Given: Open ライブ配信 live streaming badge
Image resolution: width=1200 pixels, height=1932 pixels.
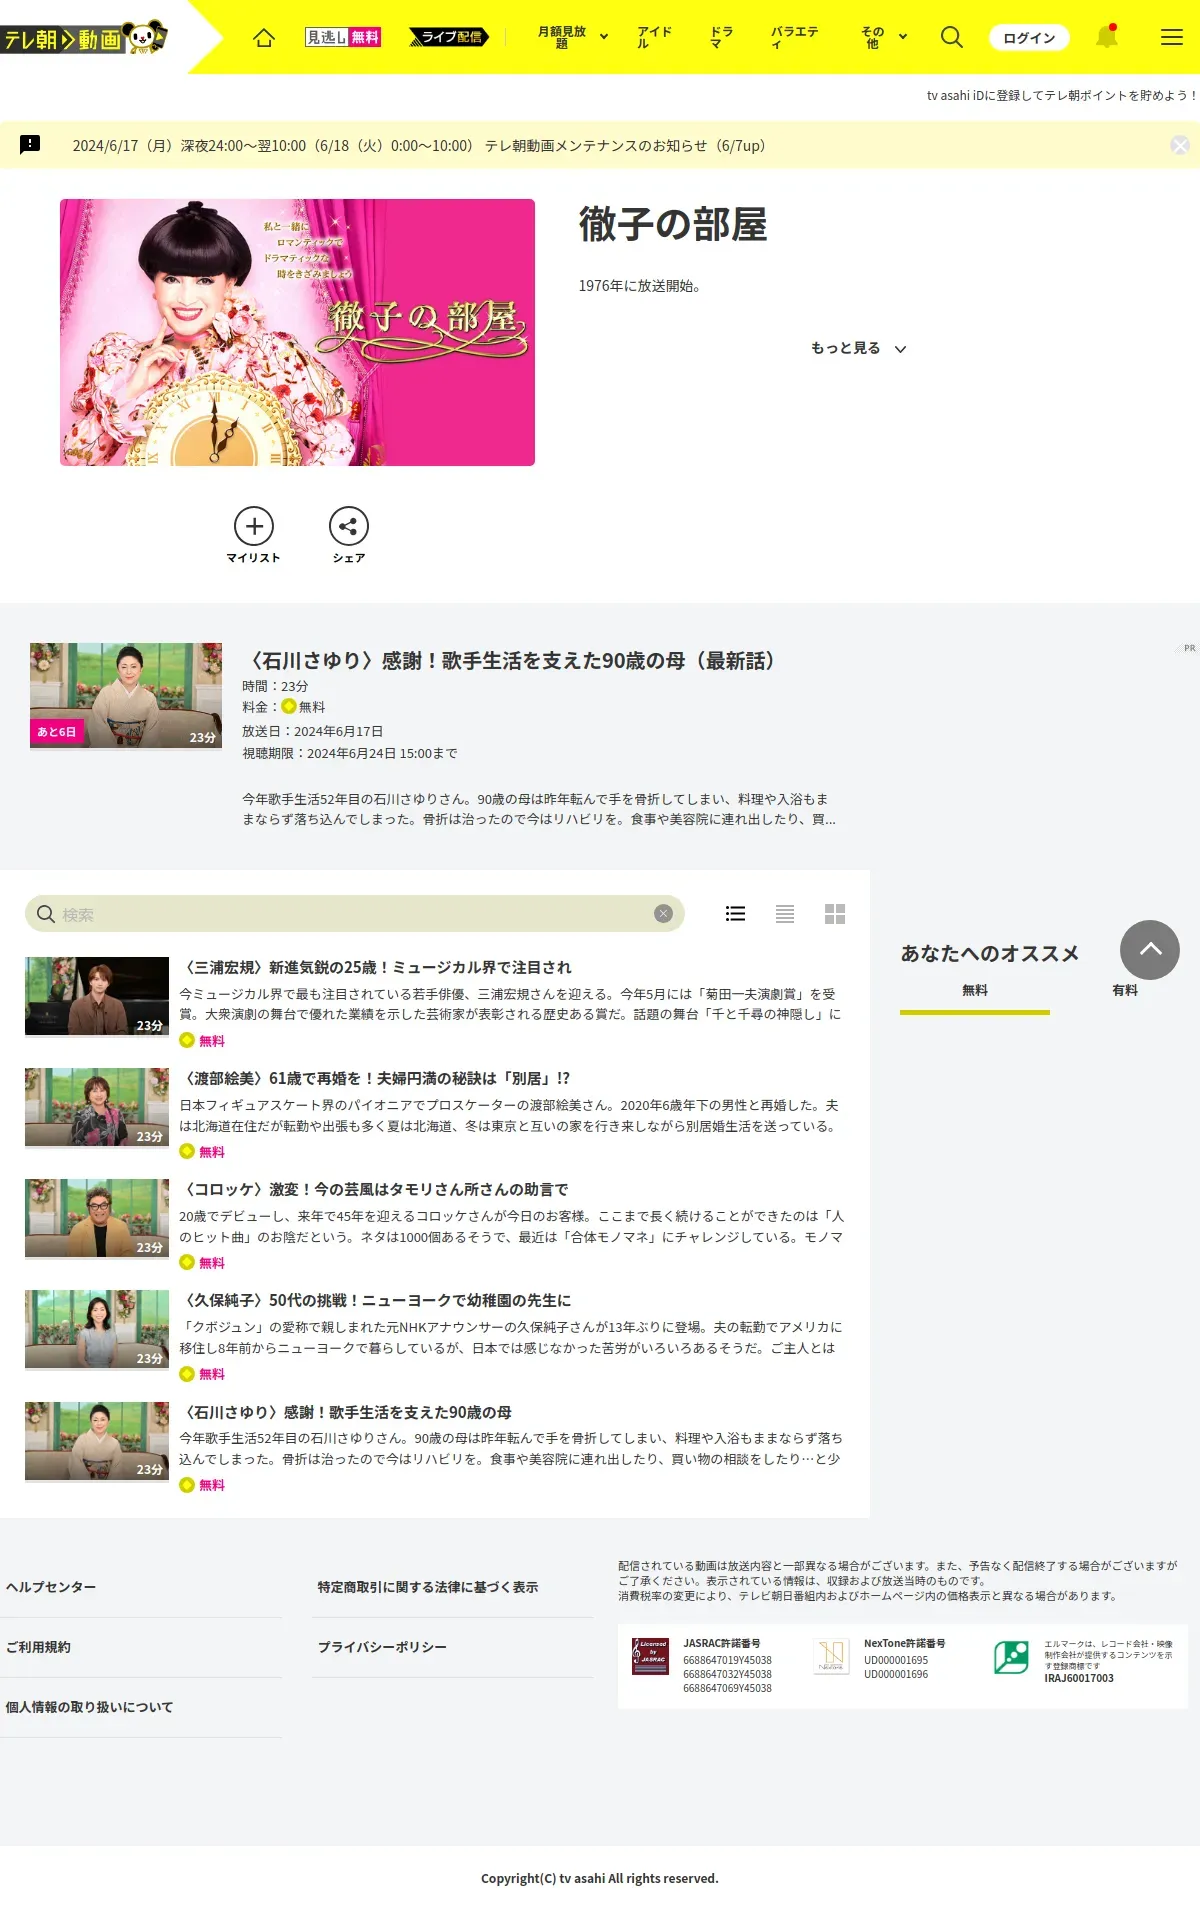Looking at the screenshot, I should pyautogui.click(x=449, y=37).
